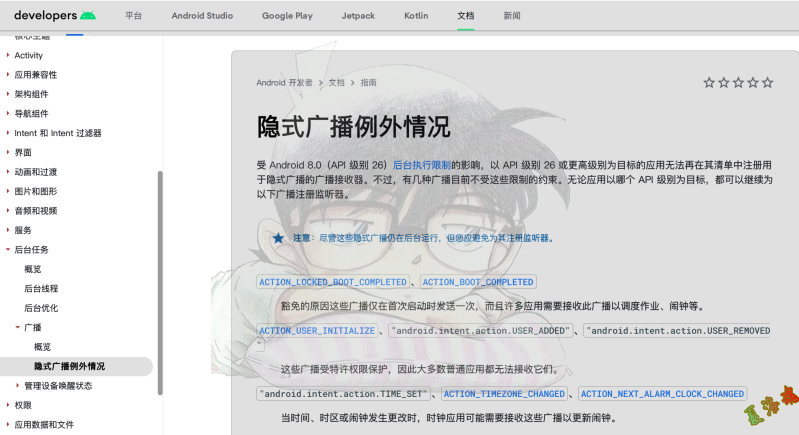Click the sidebar vertical scrollbar
This screenshot has width=799, height=435.
pos(160,283)
